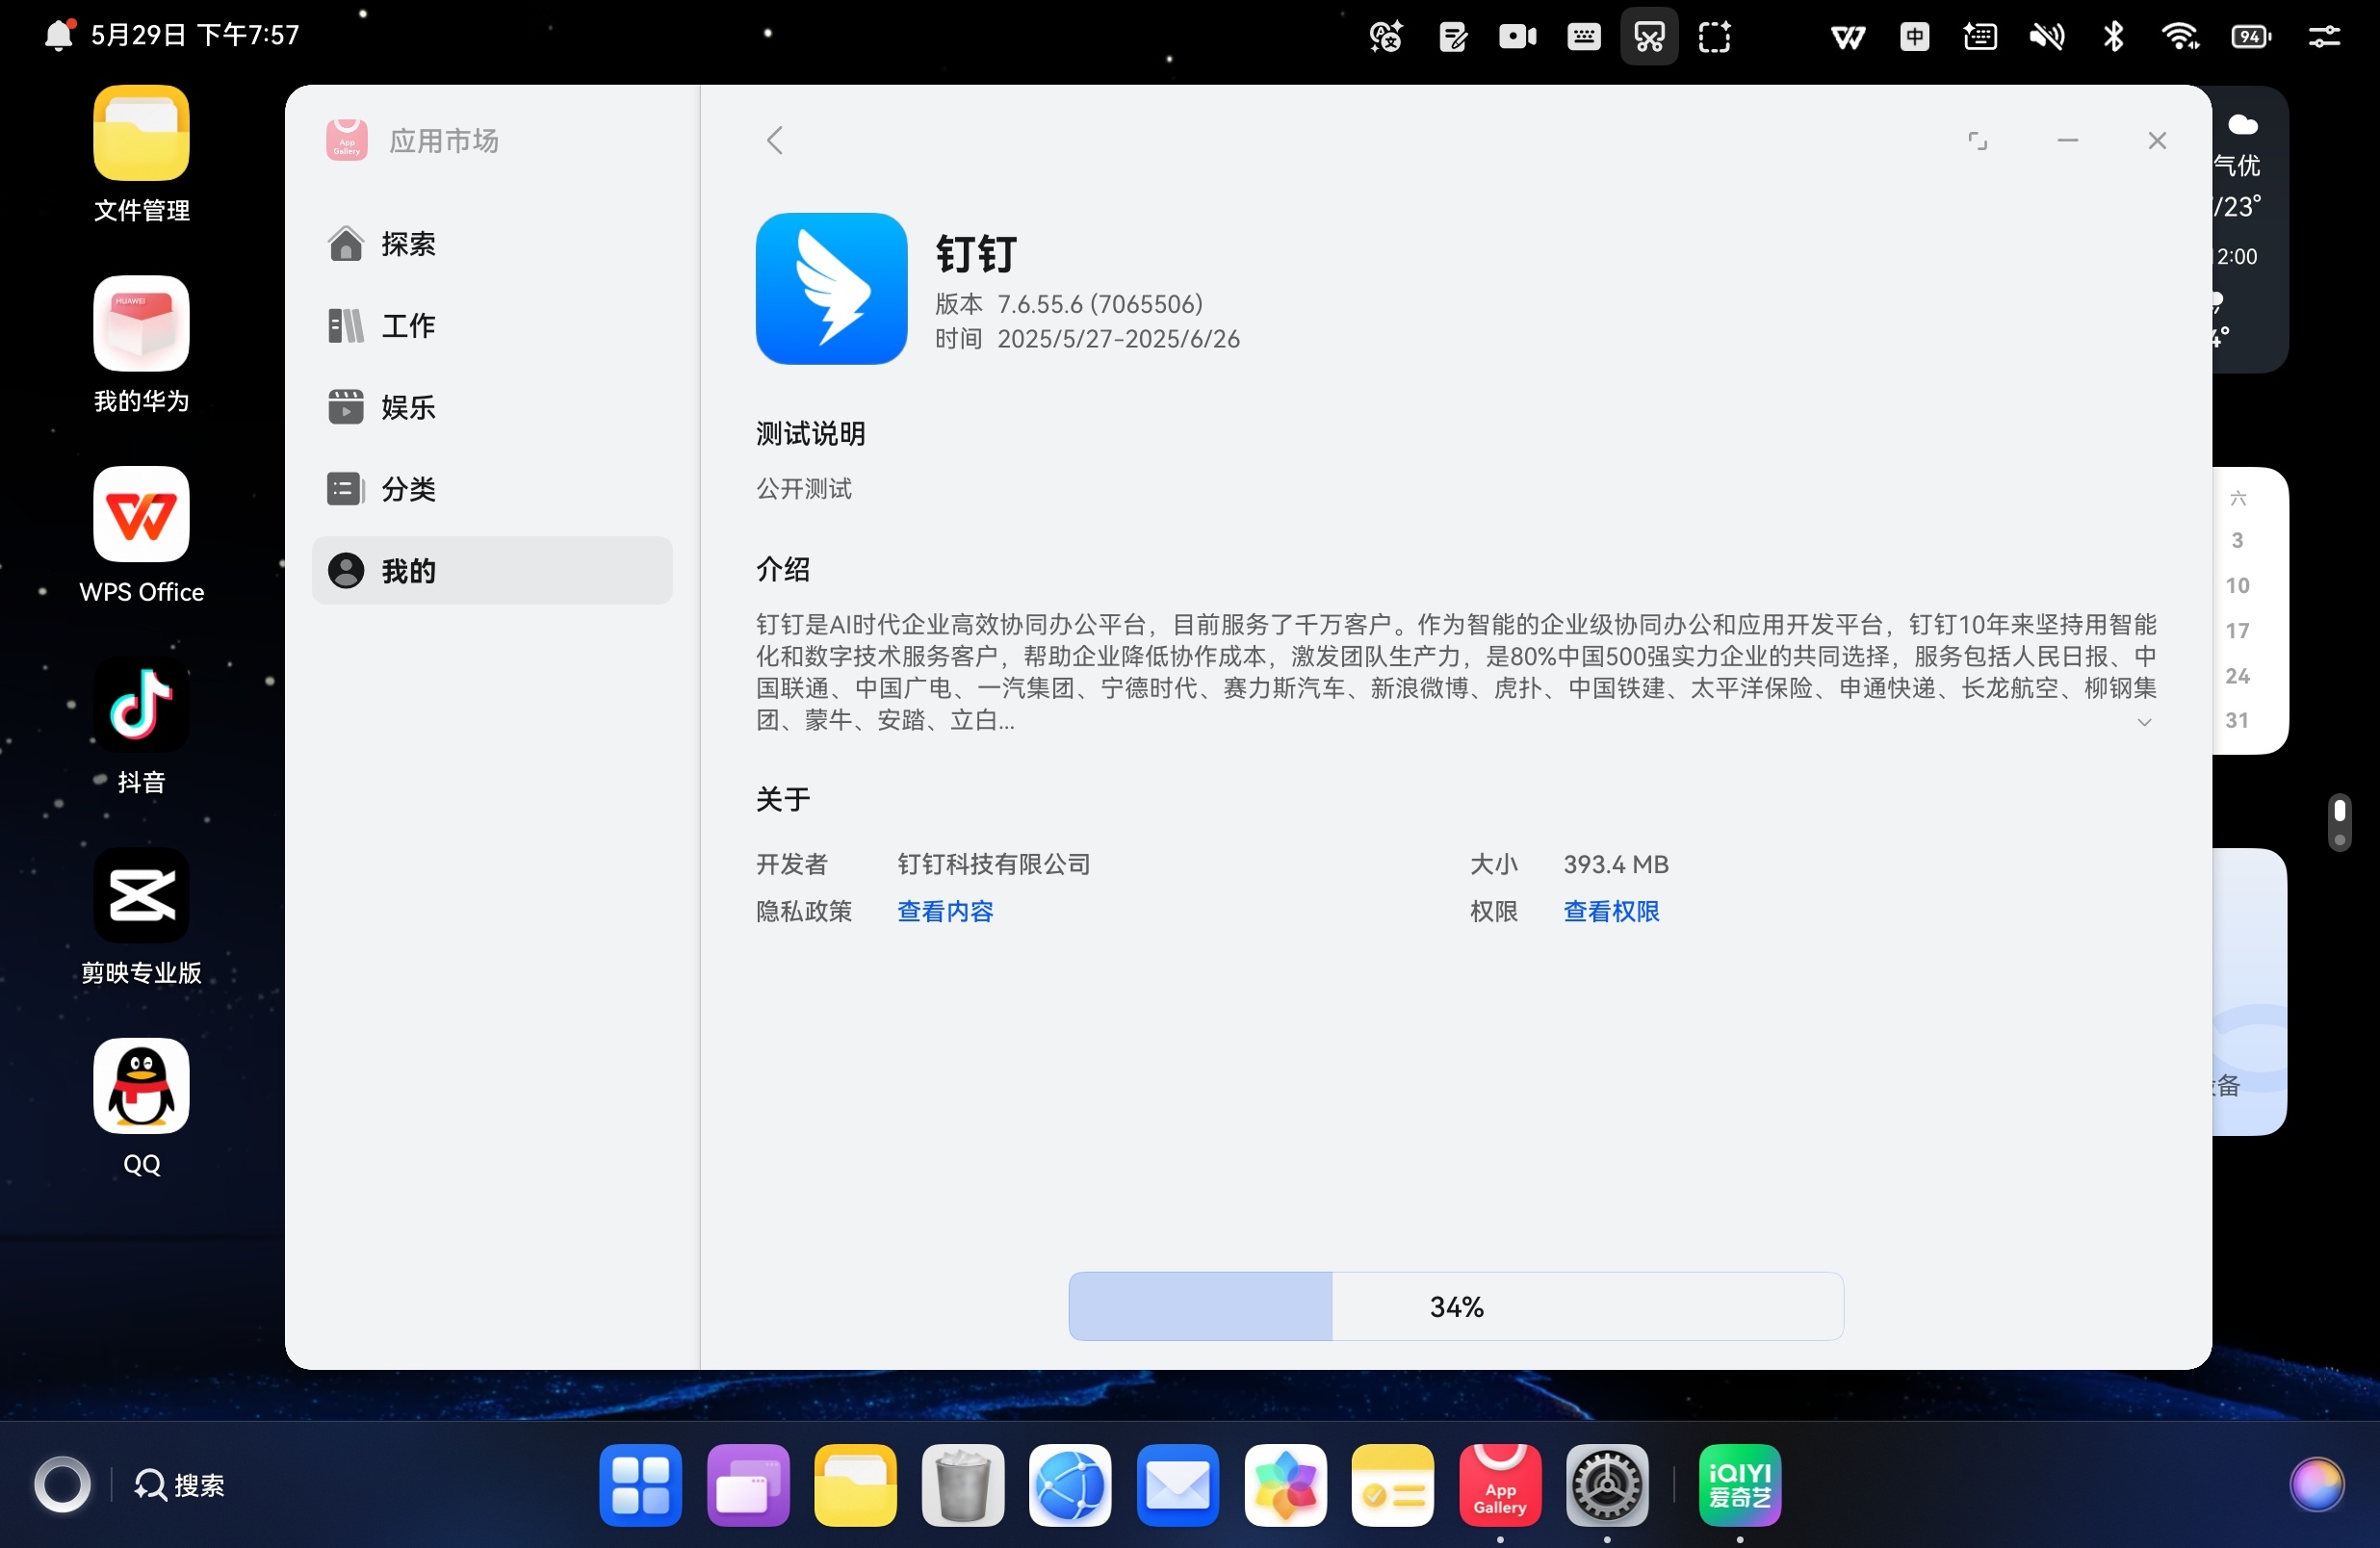Screen dimensions: 2380x1548
Task: Launch the browser from dock
Action: pos(1070,1485)
